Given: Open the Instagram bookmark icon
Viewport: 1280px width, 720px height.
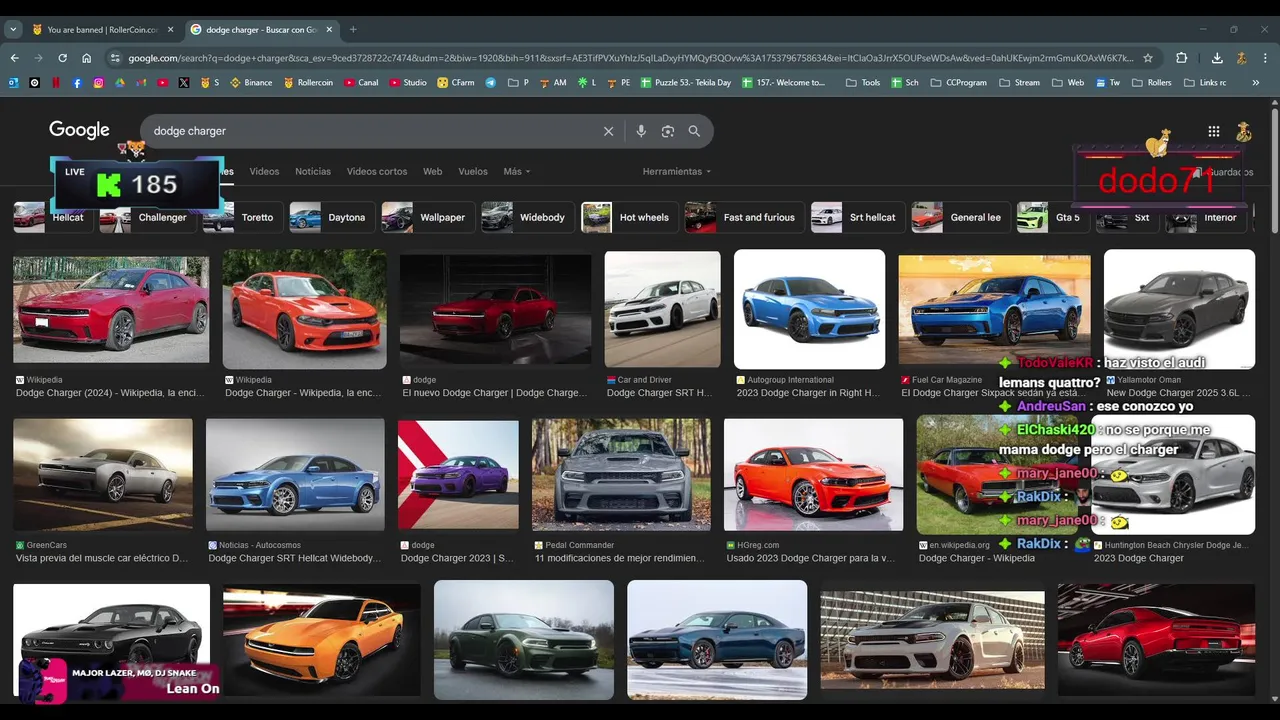Looking at the screenshot, I should [98, 83].
